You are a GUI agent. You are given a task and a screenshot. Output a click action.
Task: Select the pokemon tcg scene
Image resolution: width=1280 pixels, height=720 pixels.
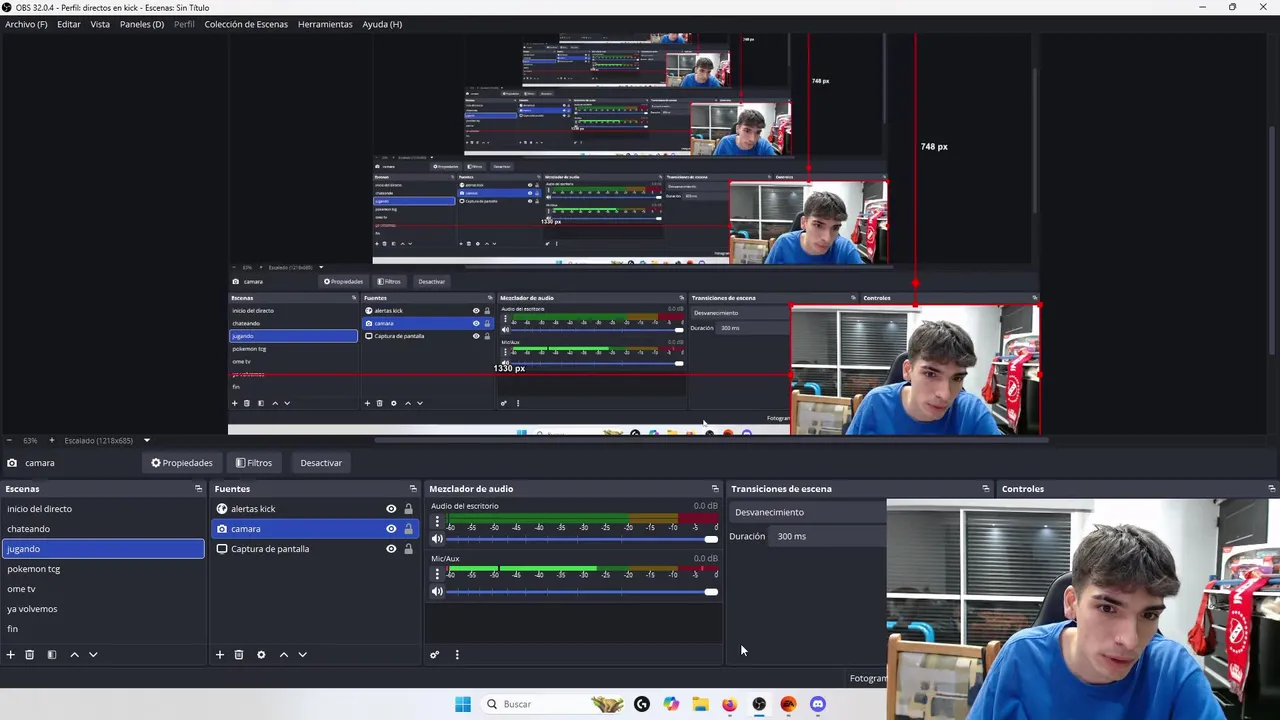pos(103,569)
